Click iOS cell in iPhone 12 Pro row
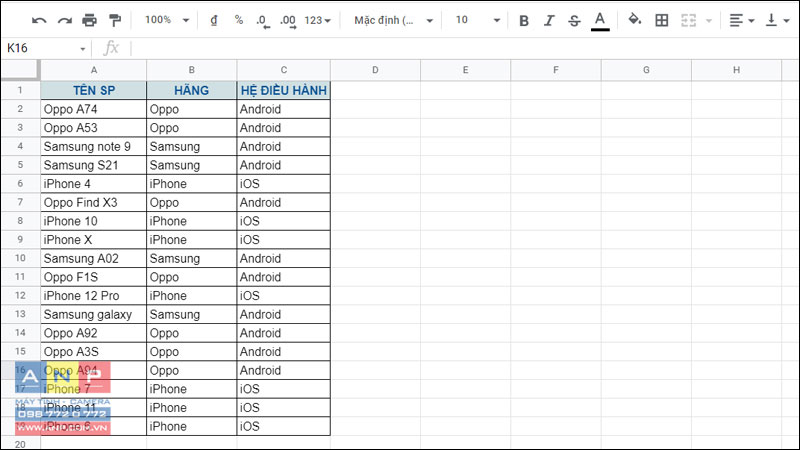The width and height of the screenshot is (800, 450). [284, 295]
